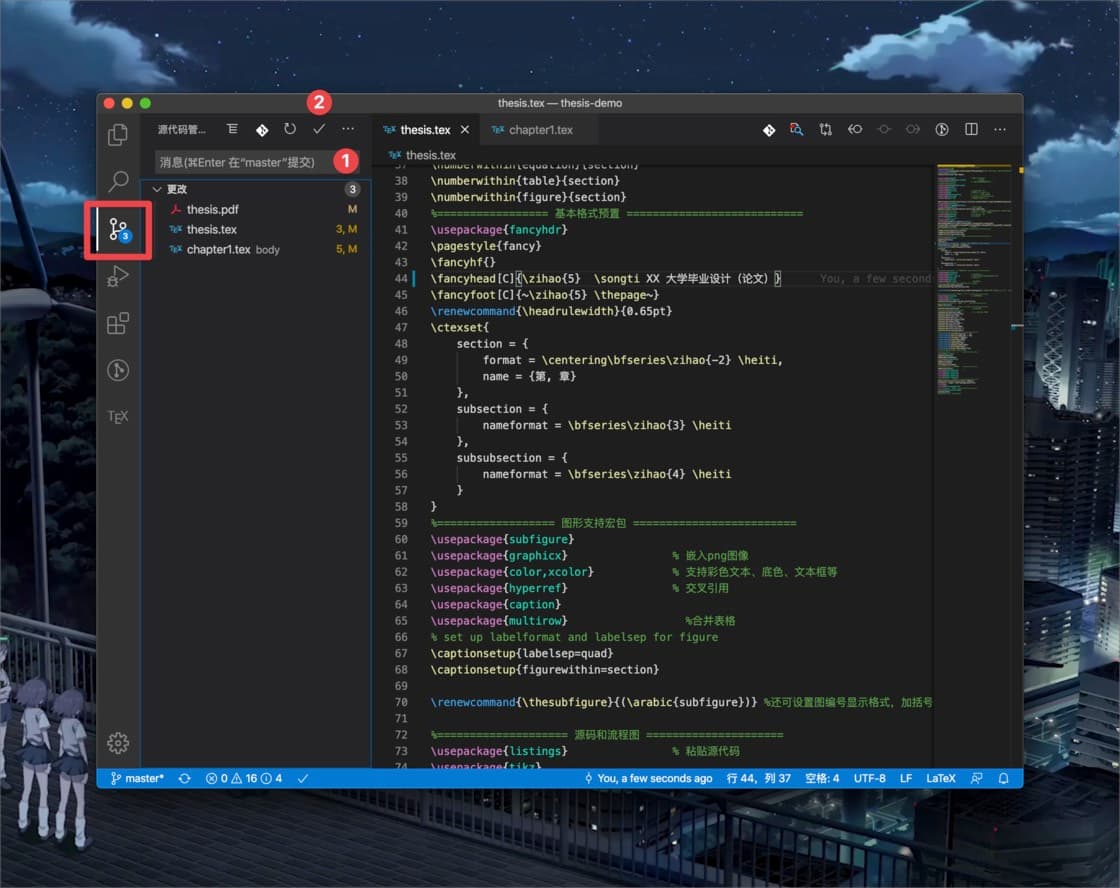Viewport: 1120px width, 888px height.
Task: Change end-of-line LF in status bar
Action: pyautogui.click(x=906, y=779)
